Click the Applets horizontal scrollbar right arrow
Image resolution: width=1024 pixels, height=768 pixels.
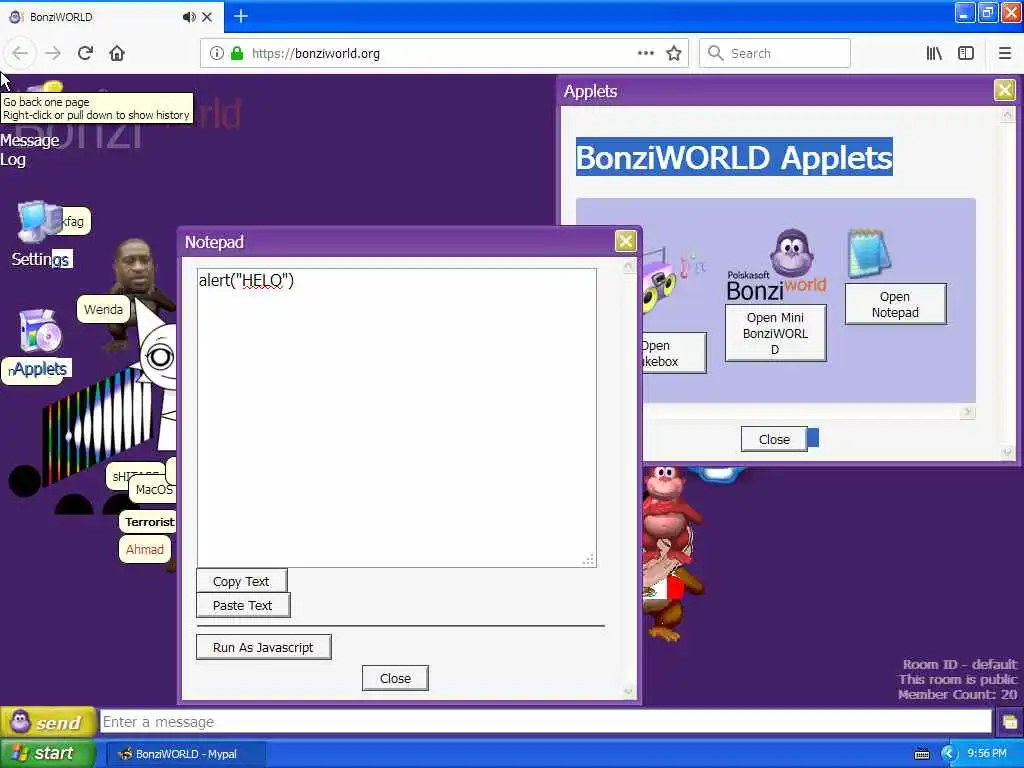968,412
